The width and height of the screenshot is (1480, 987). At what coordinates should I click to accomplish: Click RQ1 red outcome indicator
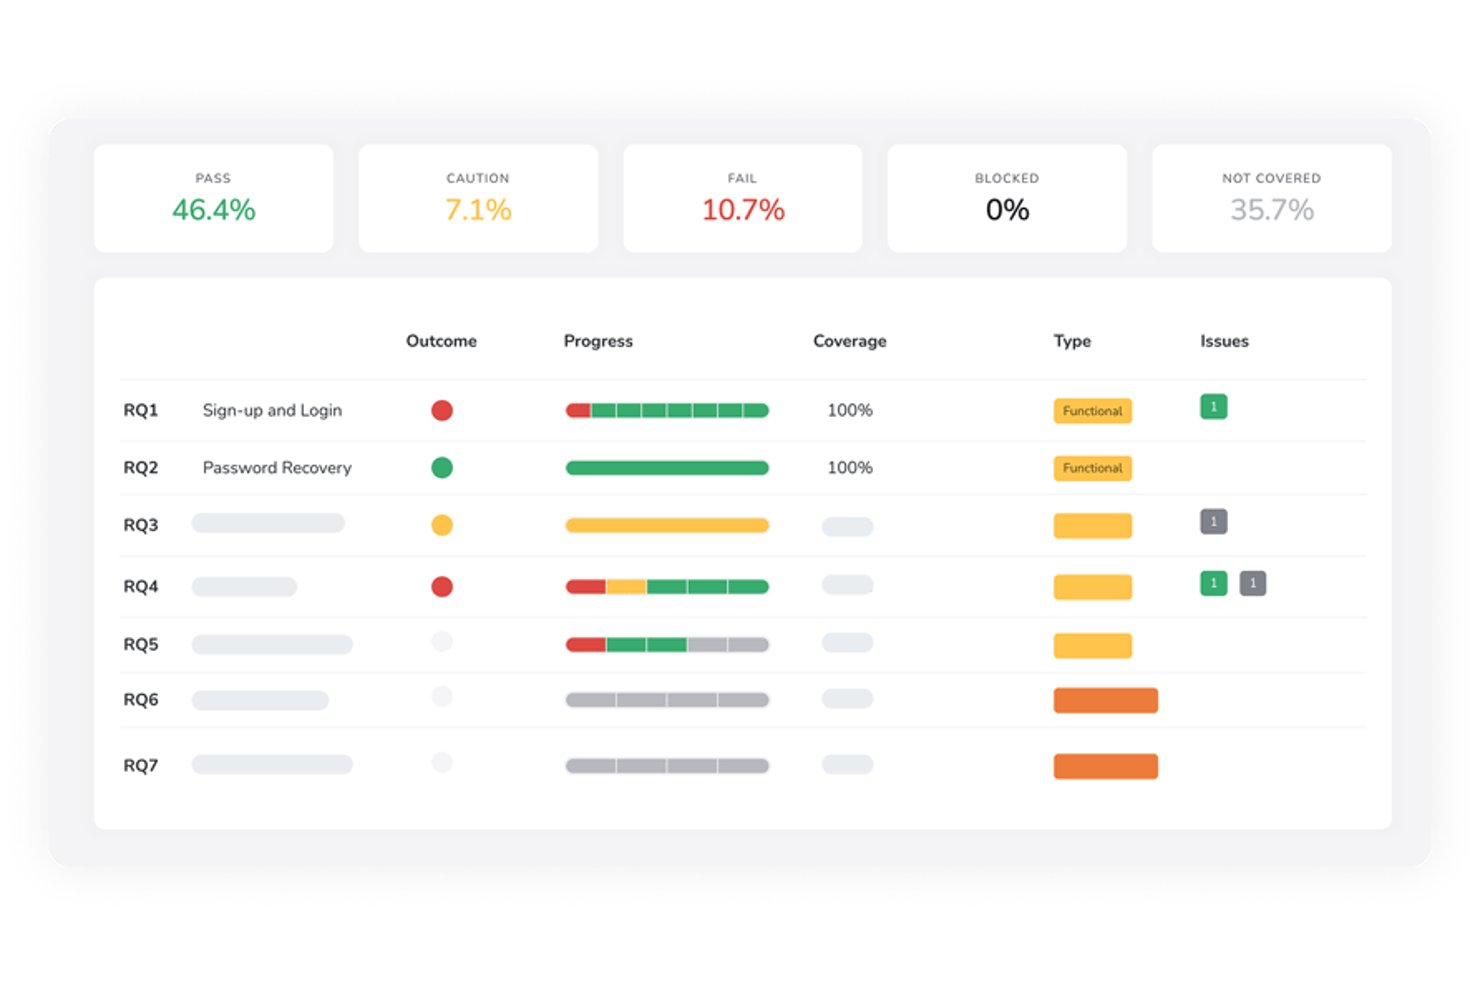[x=442, y=410]
